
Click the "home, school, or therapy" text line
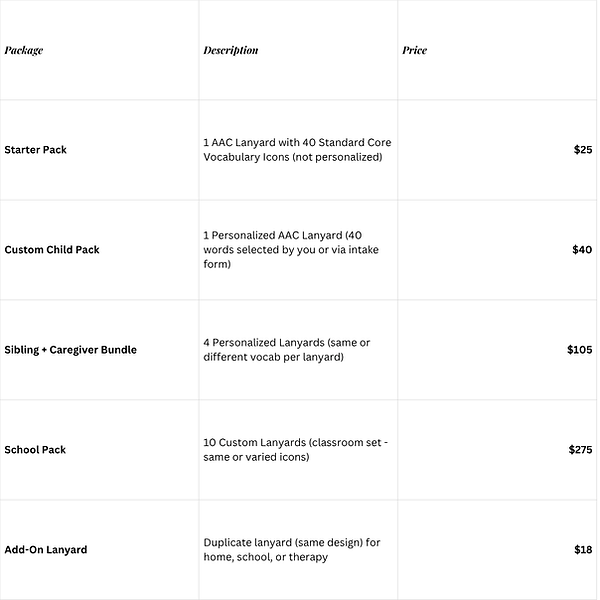tap(265, 557)
